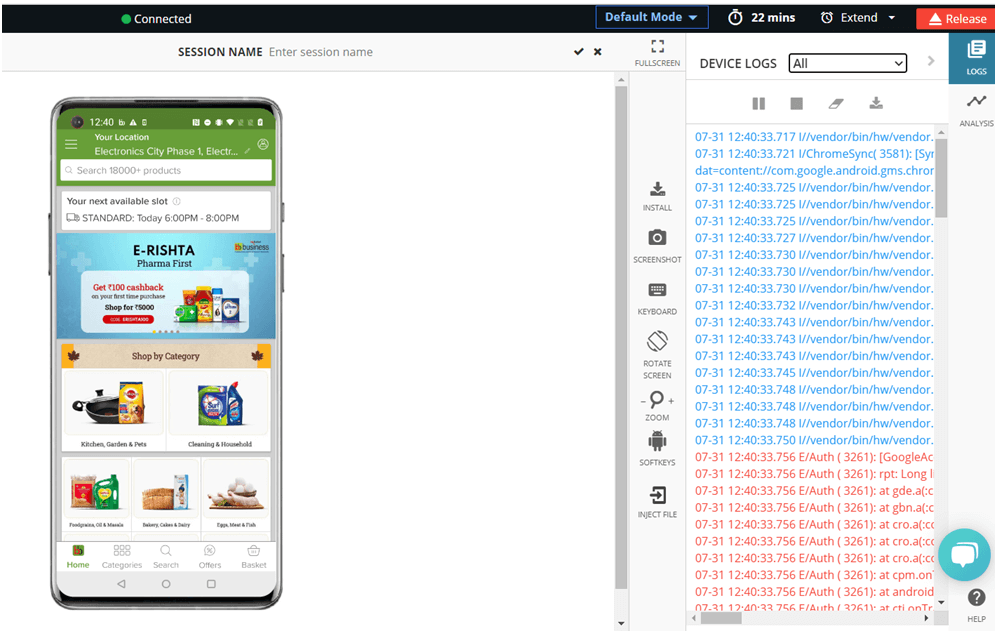
Task: Open Eggs, Meat & Fish category
Action: (236, 494)
